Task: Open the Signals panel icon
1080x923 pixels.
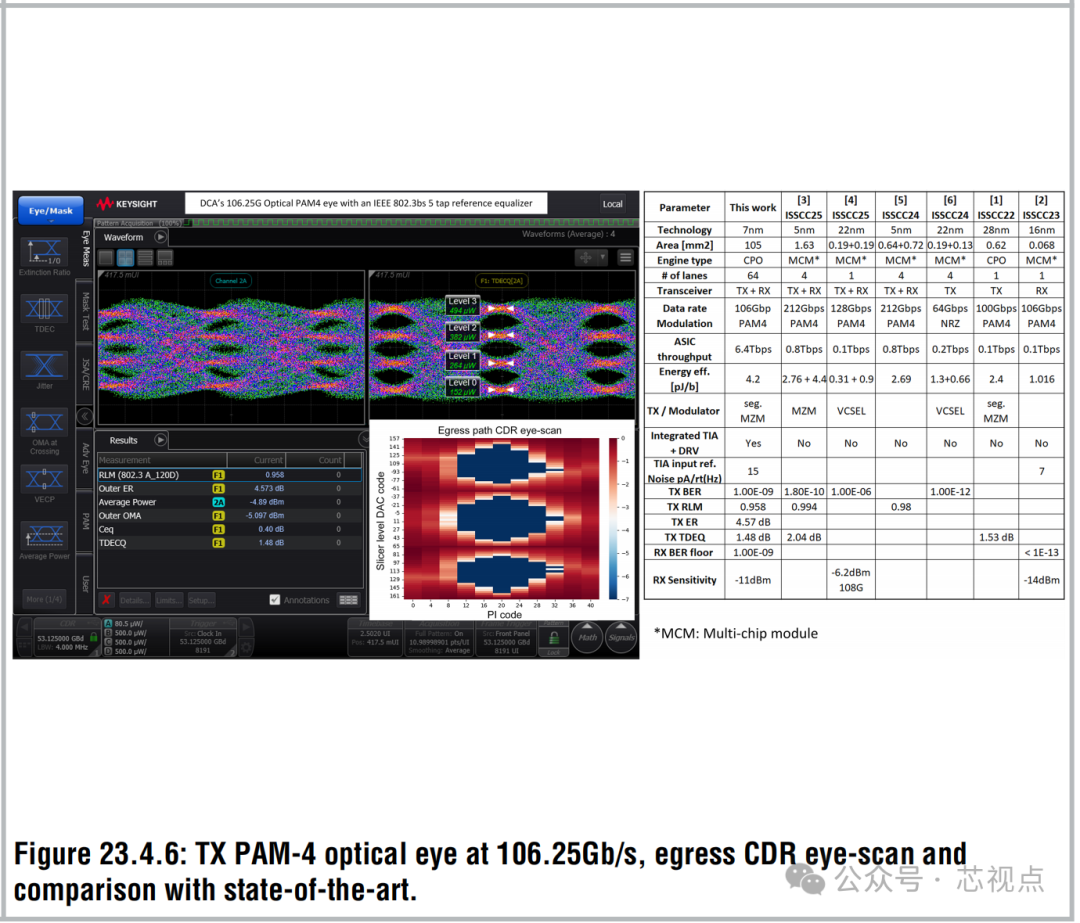Action: tap(621, 638)
